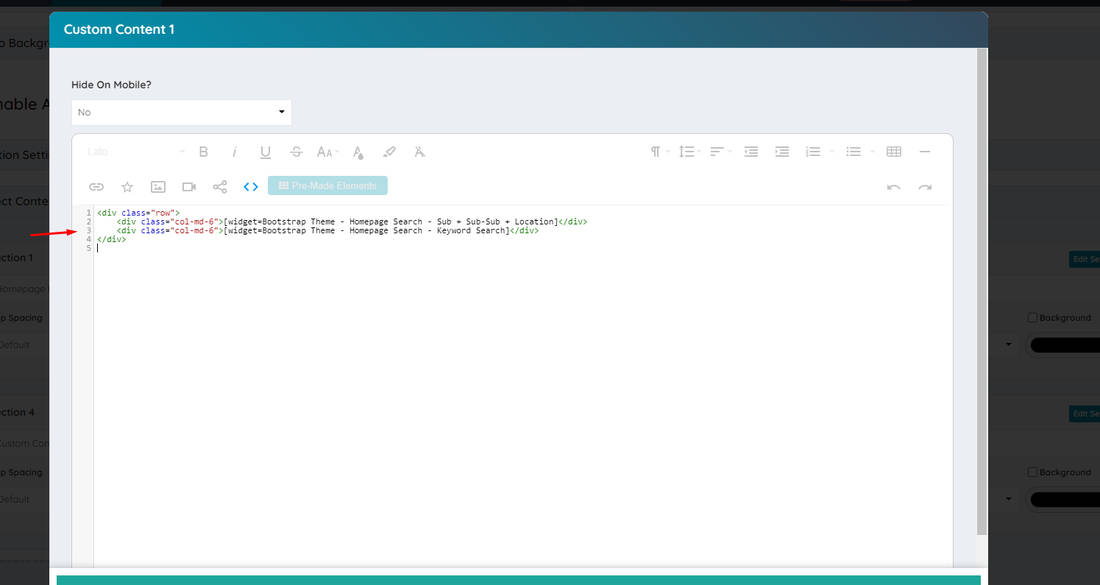Insert a video using the camera icon
1100x585 pixels.
(188, 186)
